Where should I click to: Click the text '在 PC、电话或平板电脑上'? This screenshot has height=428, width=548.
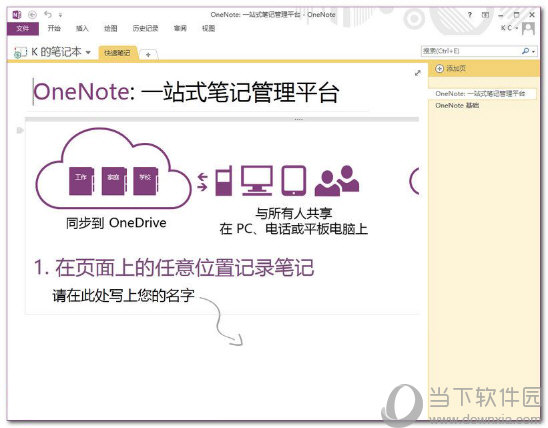(x=294, y=229)
